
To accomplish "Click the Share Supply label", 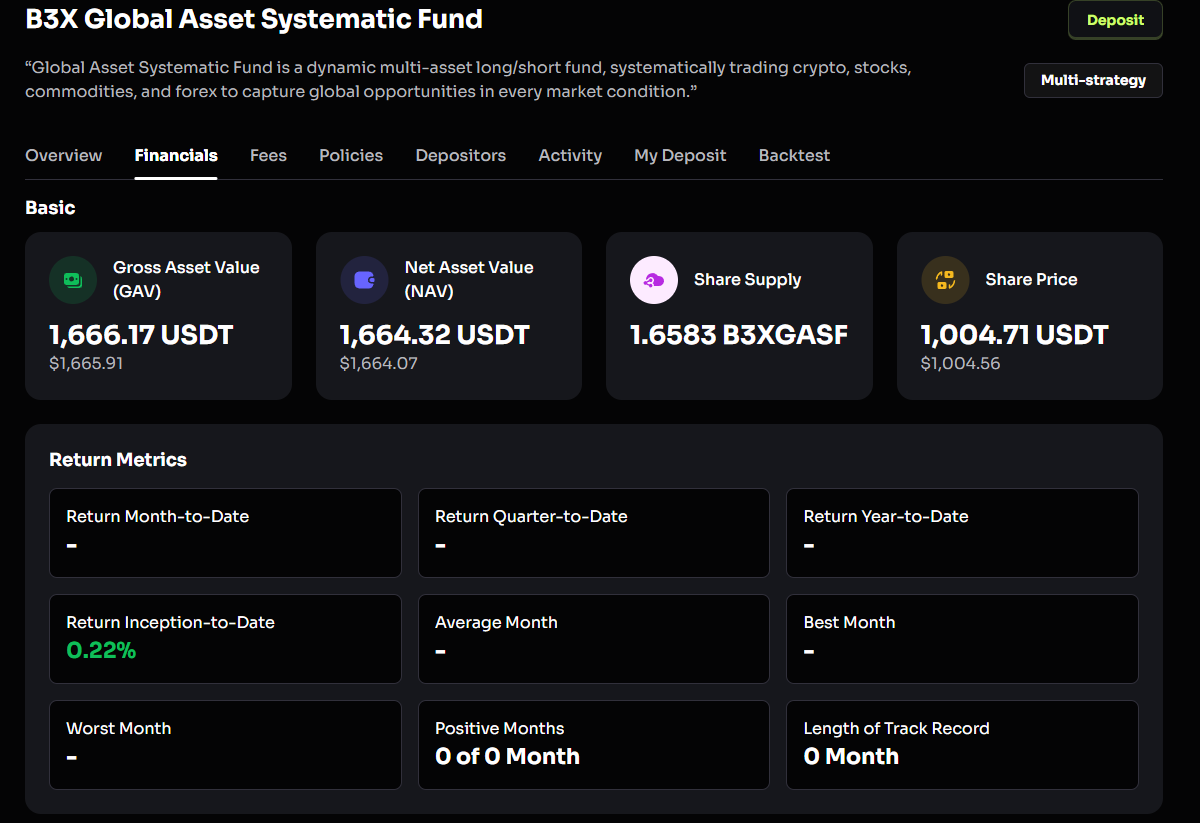I will [747, 280].
